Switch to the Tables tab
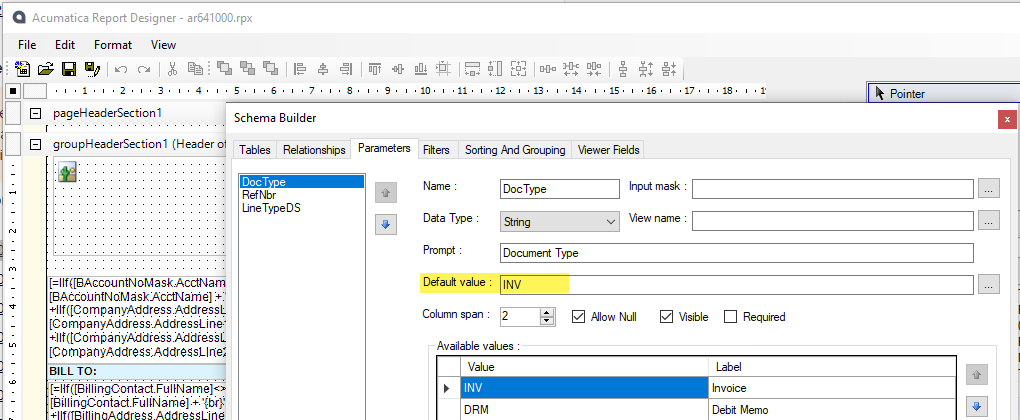The image size is (1020, 420). (x=254, y=150)
